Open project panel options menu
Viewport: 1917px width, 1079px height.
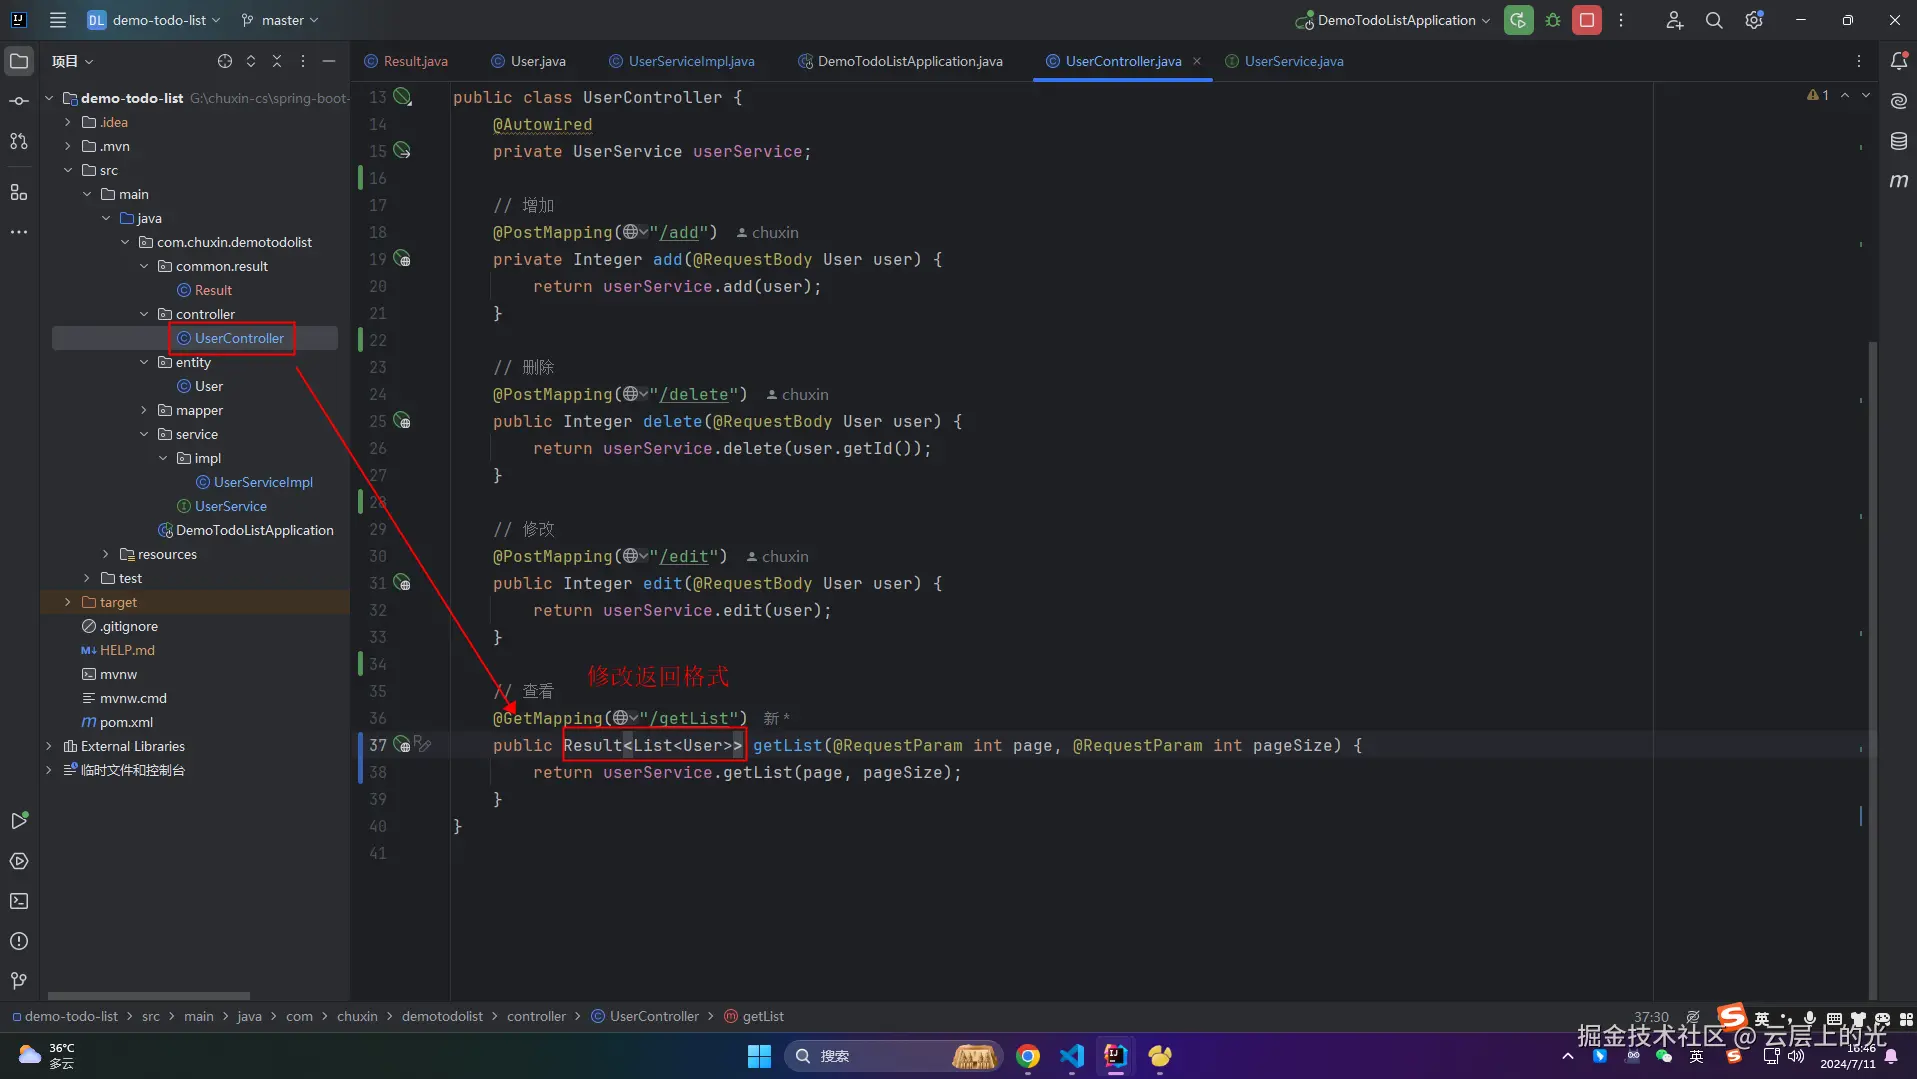point(303,61)
